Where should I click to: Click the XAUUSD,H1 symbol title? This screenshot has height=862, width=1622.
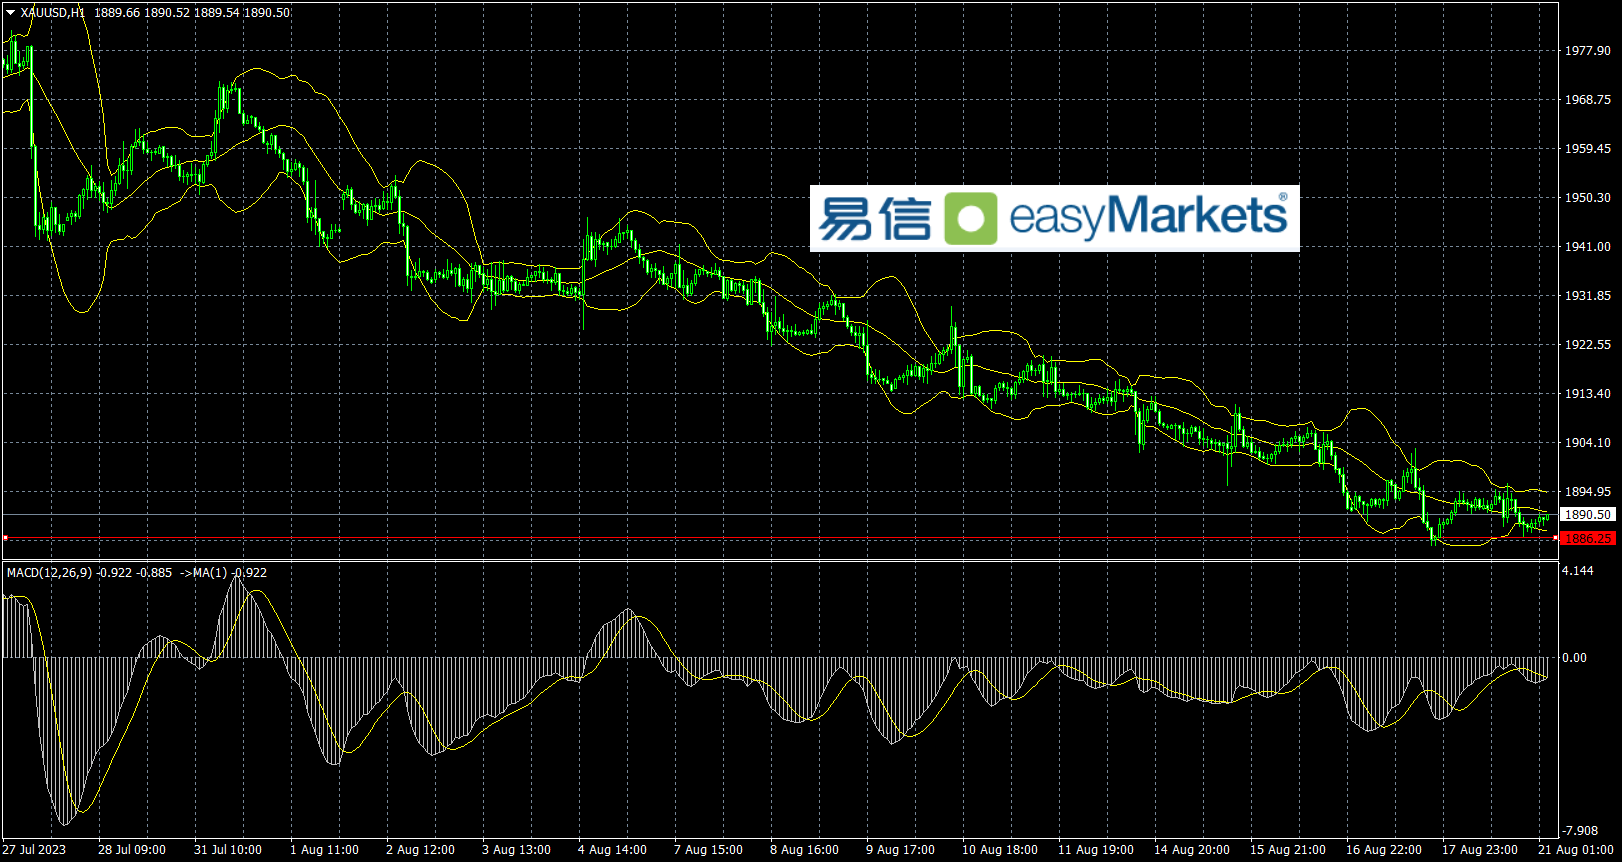pos(52,13)
